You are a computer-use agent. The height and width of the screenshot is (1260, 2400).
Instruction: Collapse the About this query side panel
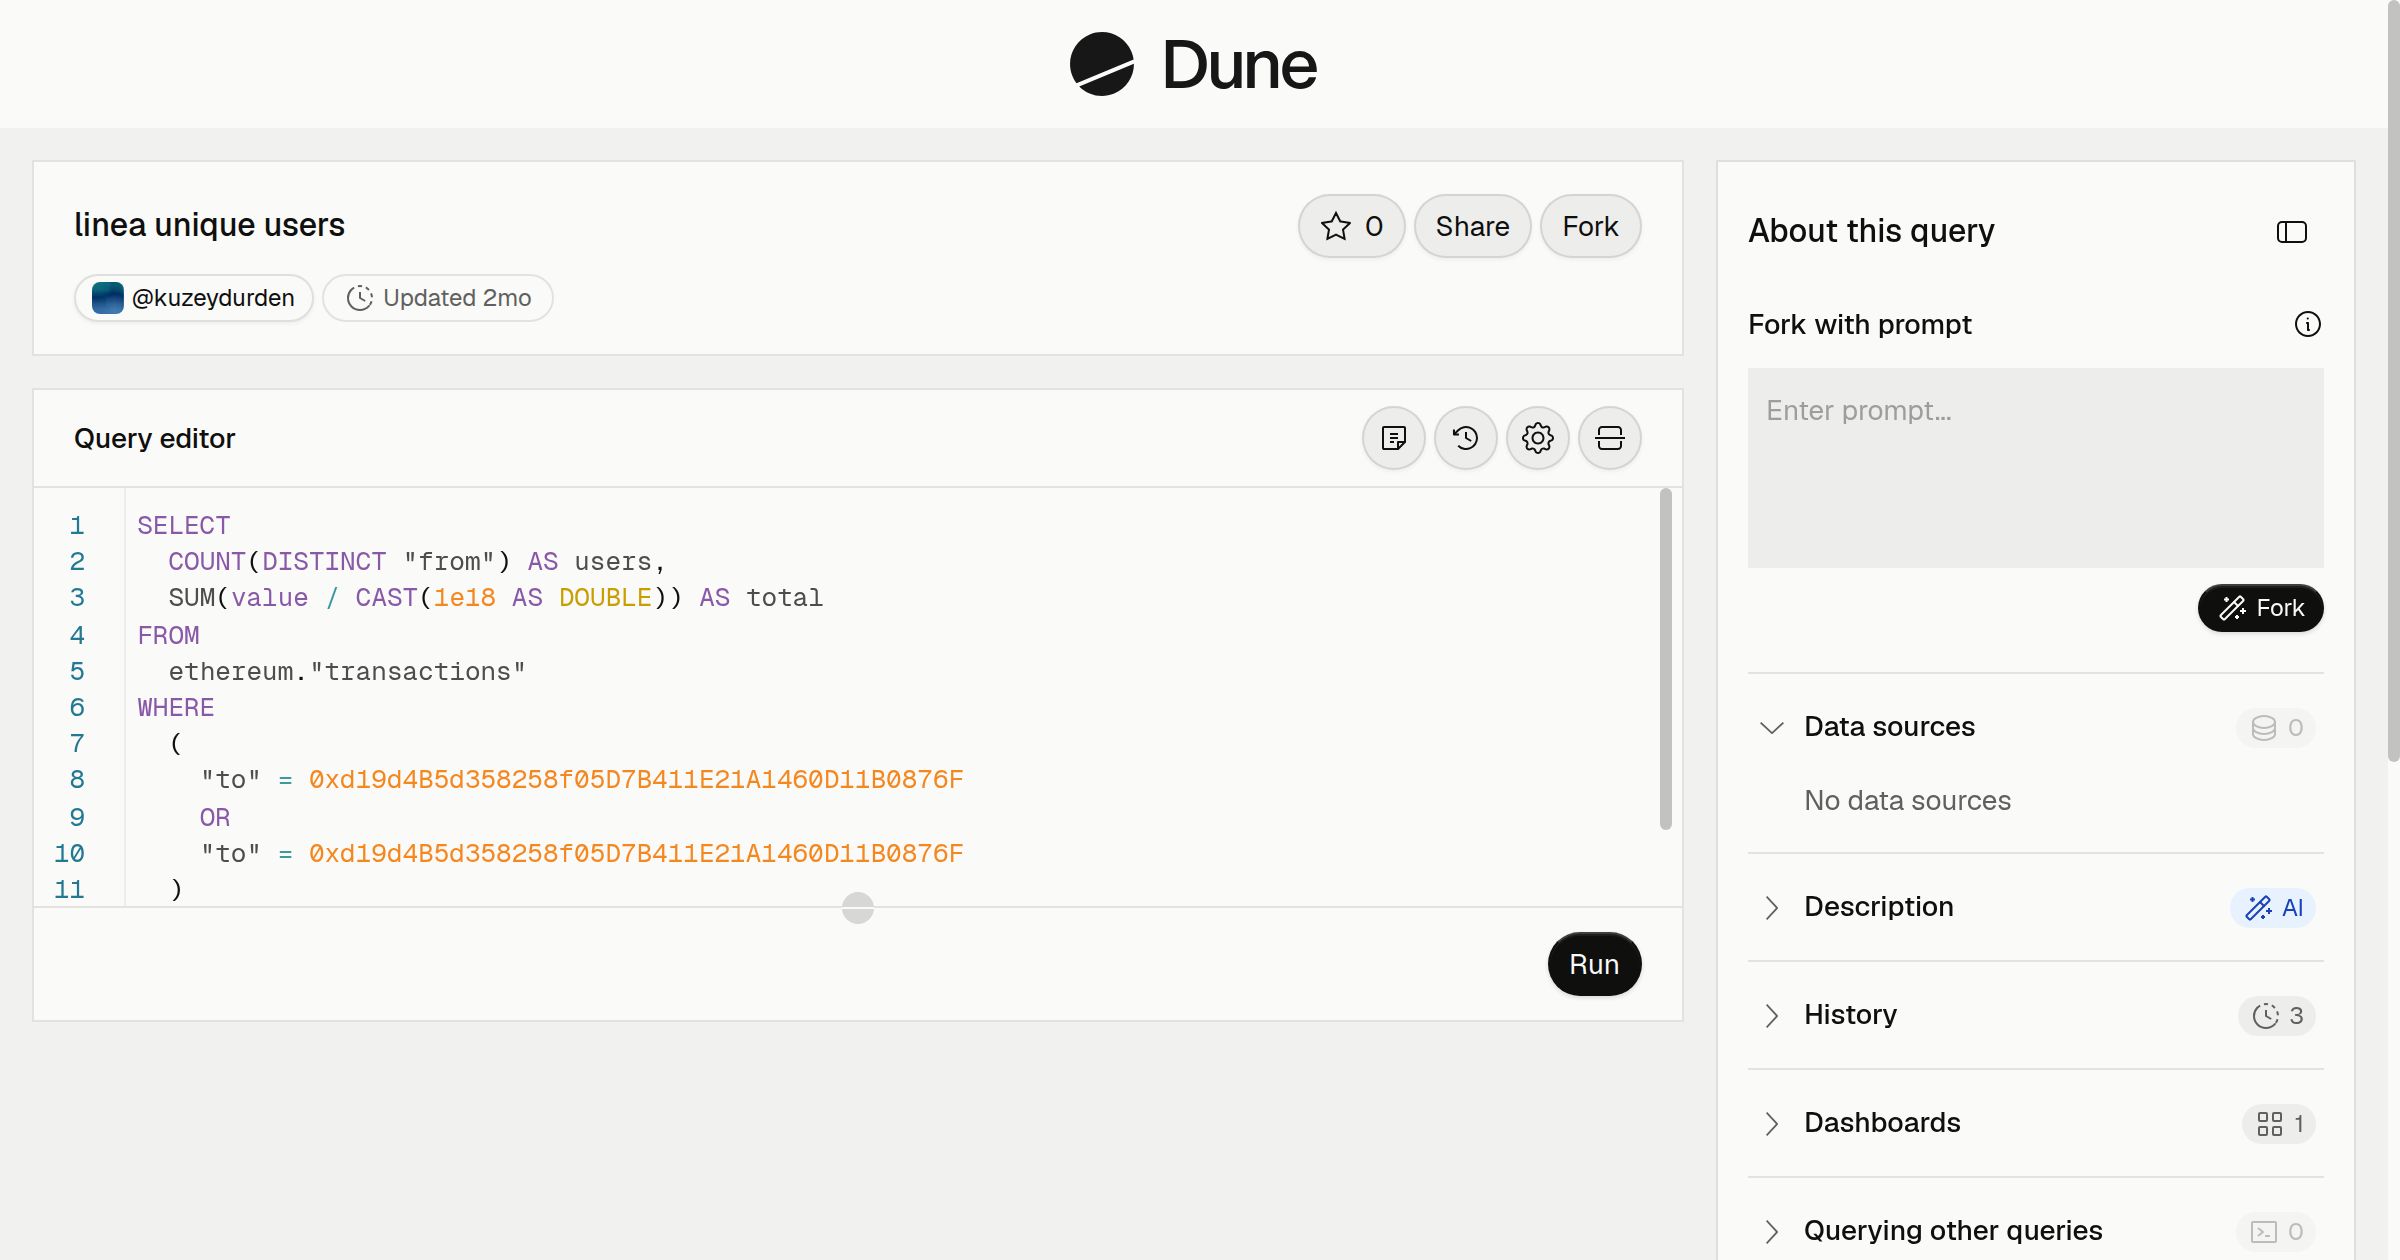(2291, 232)
